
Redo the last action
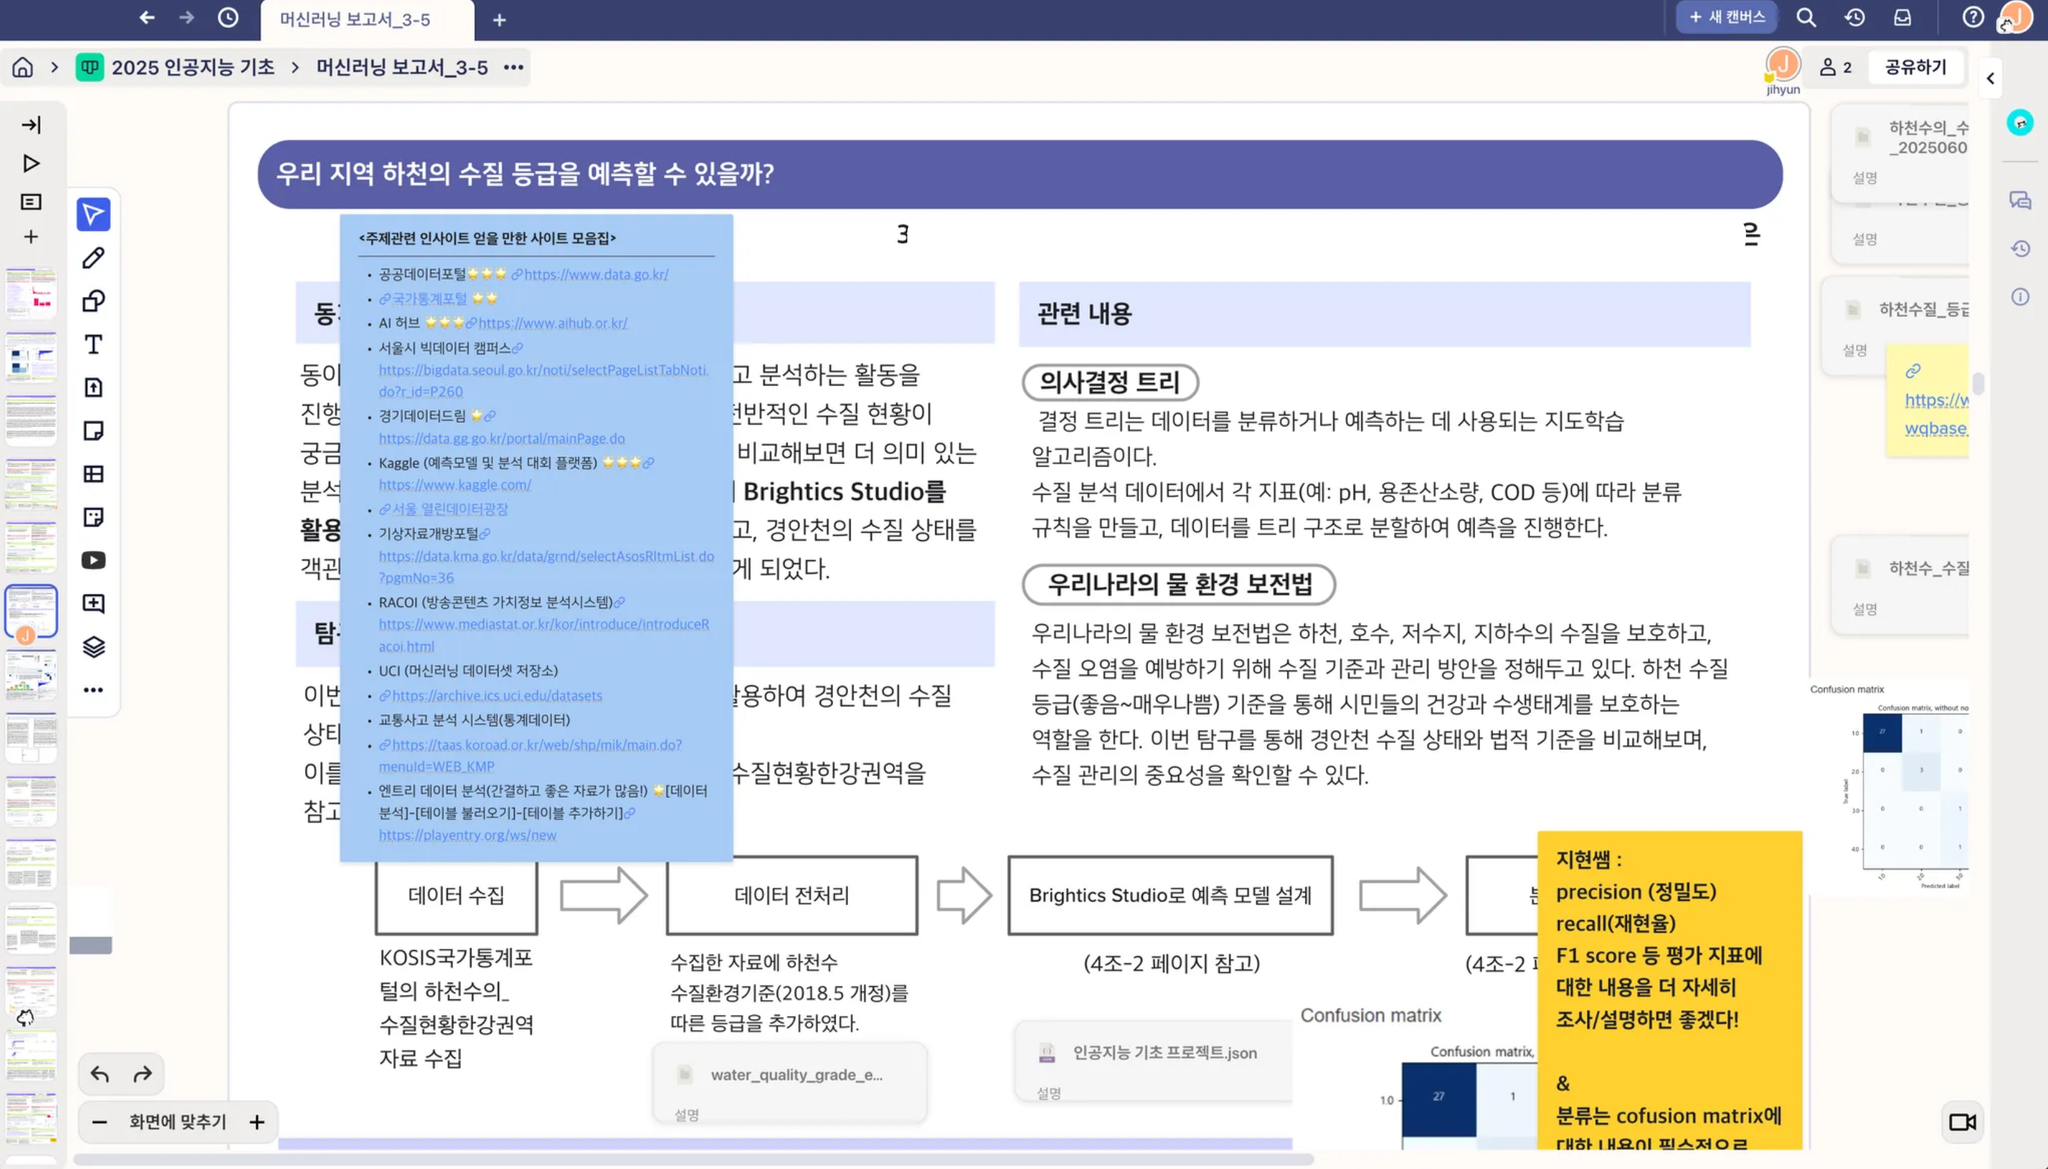143,1074
